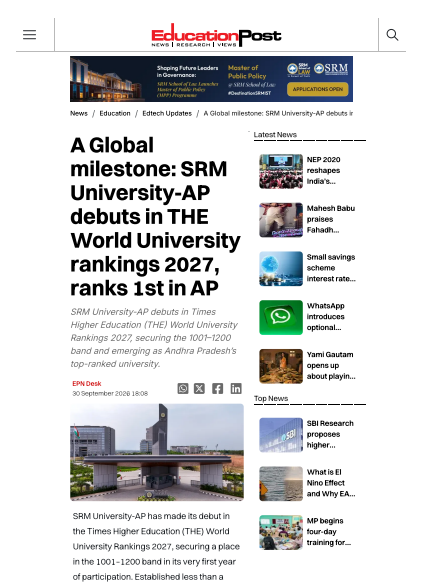Open SBI Research proposes higher article

click(x=330, y=434)
